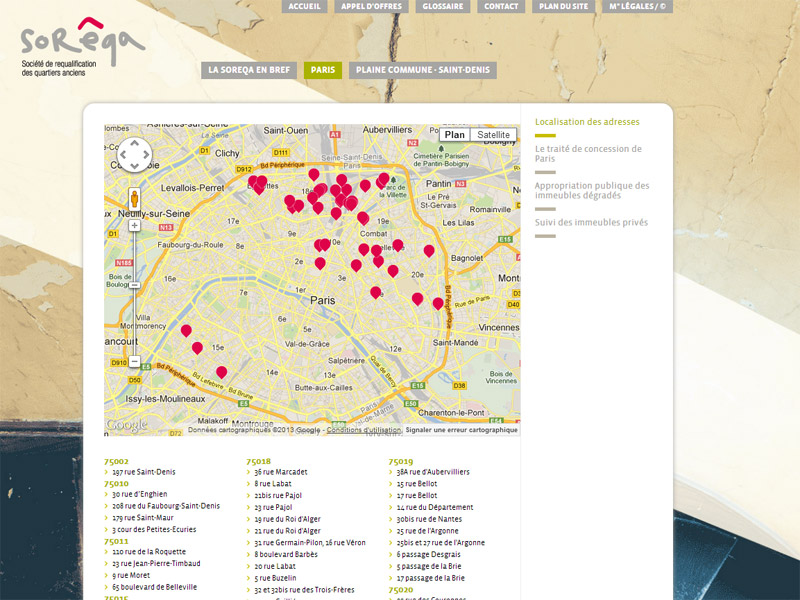This screenshot has height=600, width=800.
Task: Open address 38A rue d'Aubervilliers
Action: click(433, 472)
